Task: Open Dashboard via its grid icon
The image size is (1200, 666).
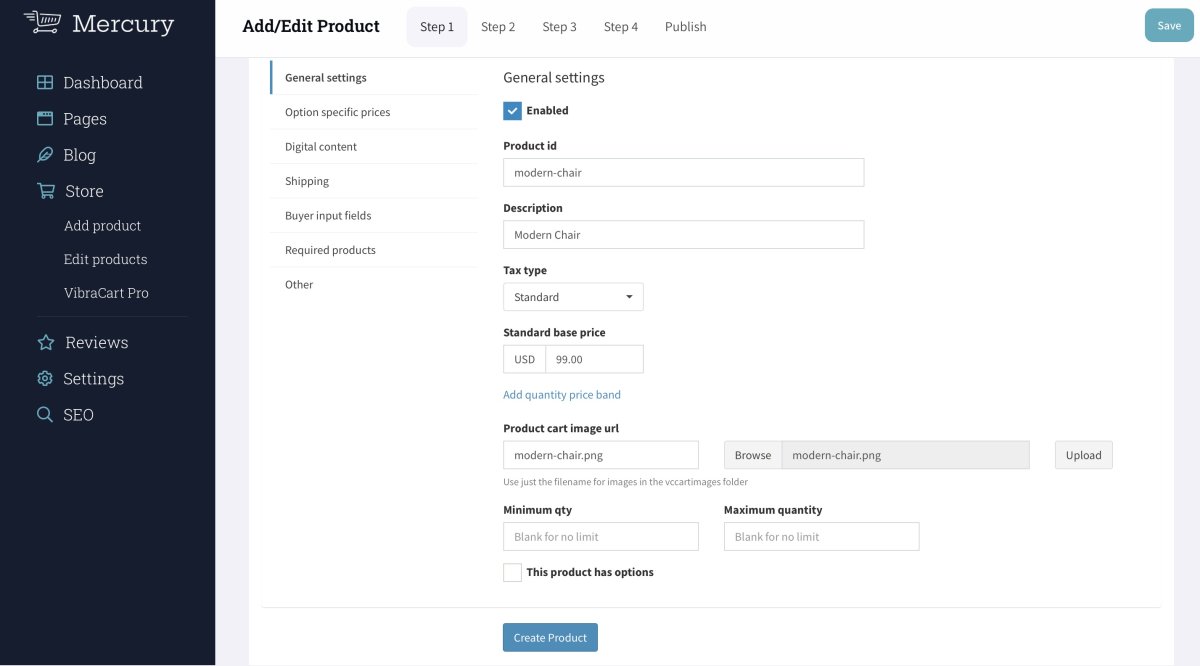Action: 45,83
